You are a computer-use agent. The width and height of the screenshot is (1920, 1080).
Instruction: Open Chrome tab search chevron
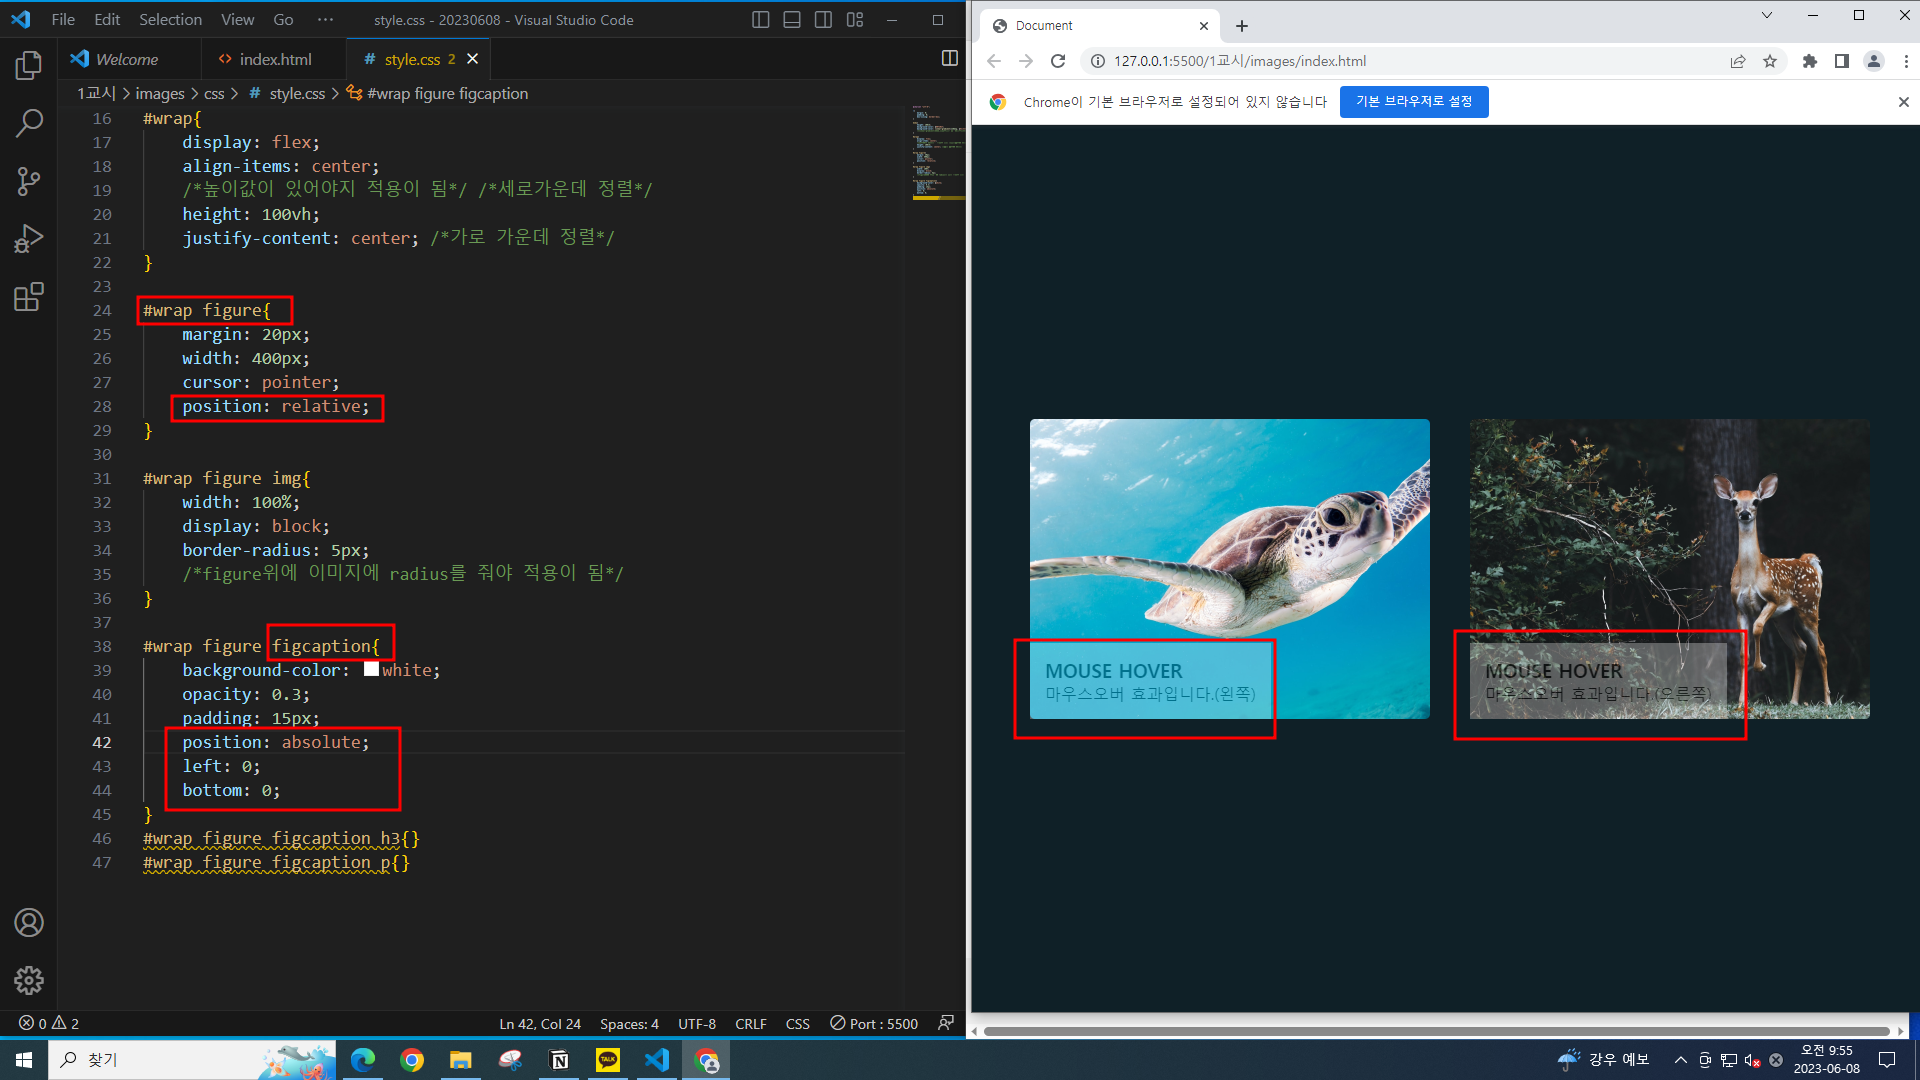coord(1766,15)
